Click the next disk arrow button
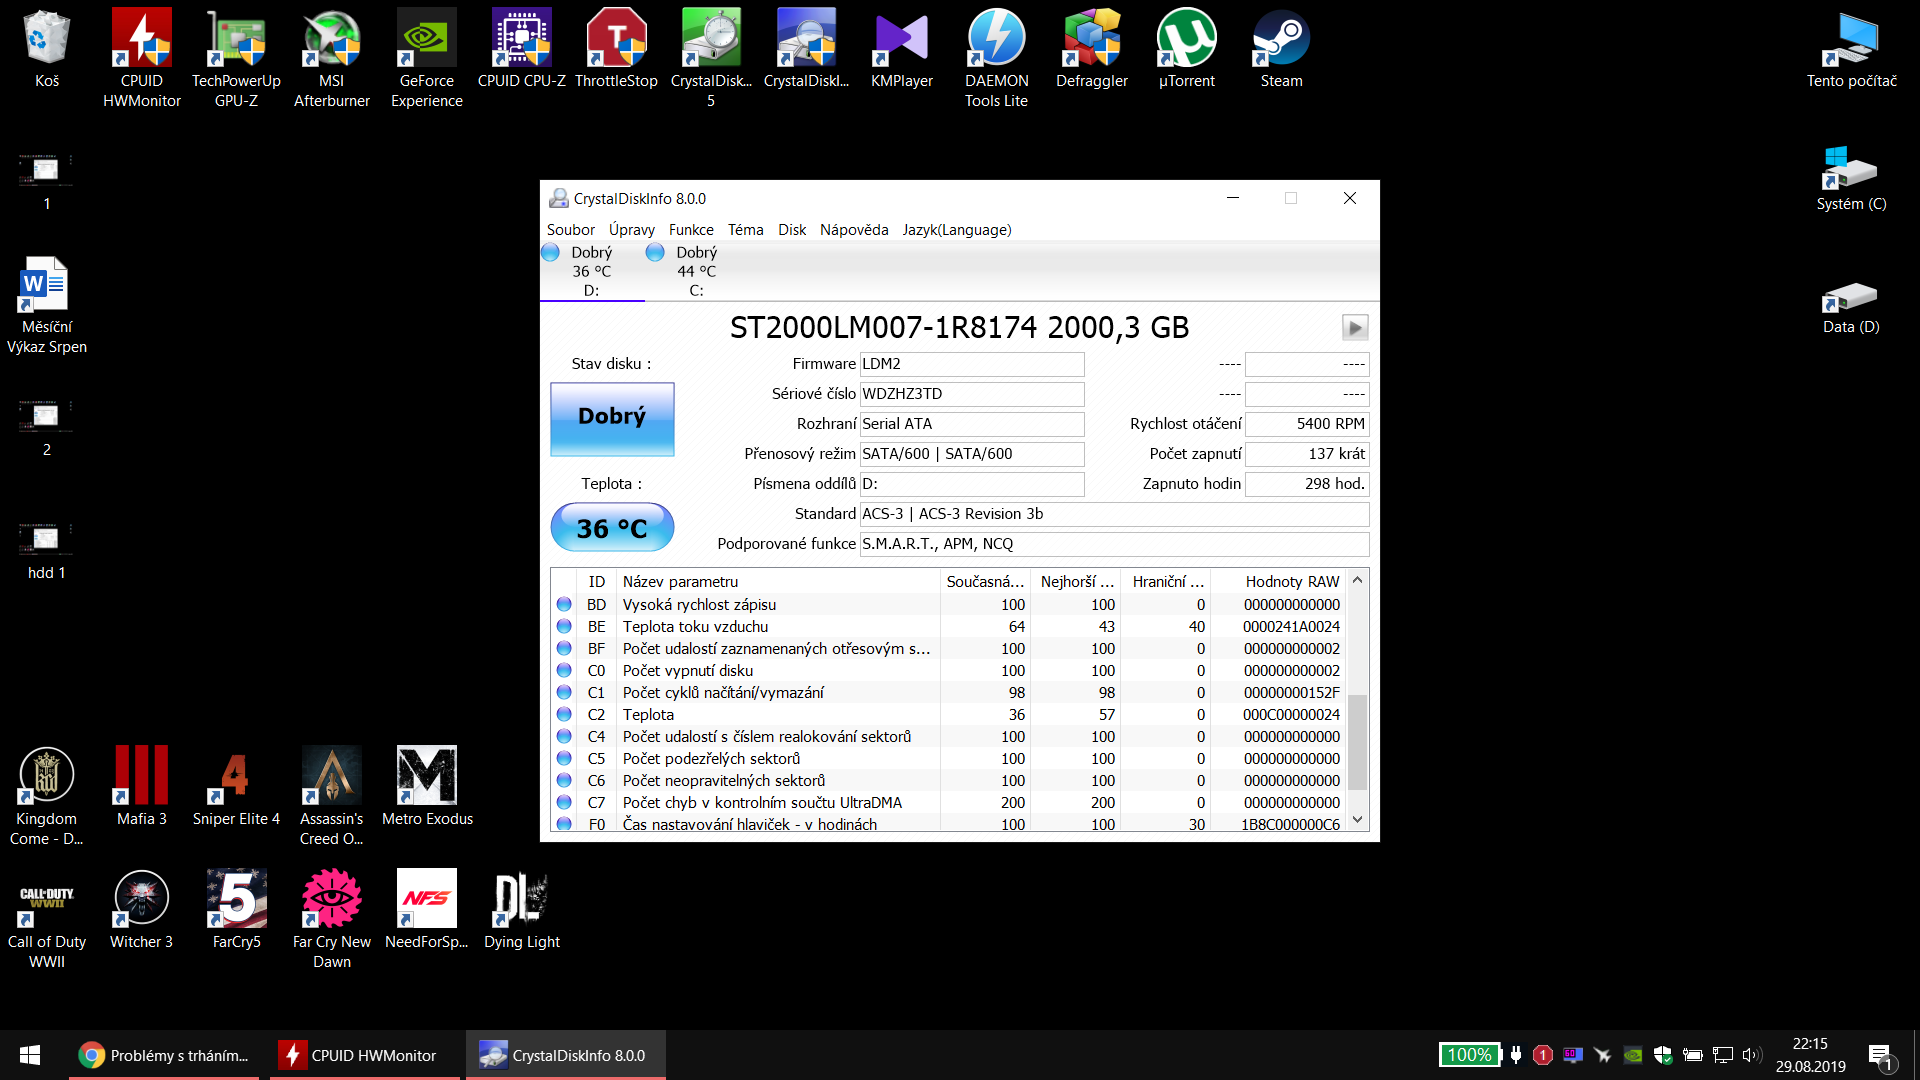This screenshot has width=1920, height=1080. pos(1354,328)
